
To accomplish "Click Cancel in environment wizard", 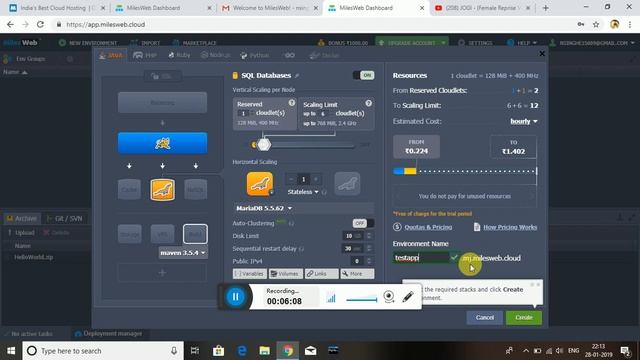I will pyautogui.click(x=484, y=318).
